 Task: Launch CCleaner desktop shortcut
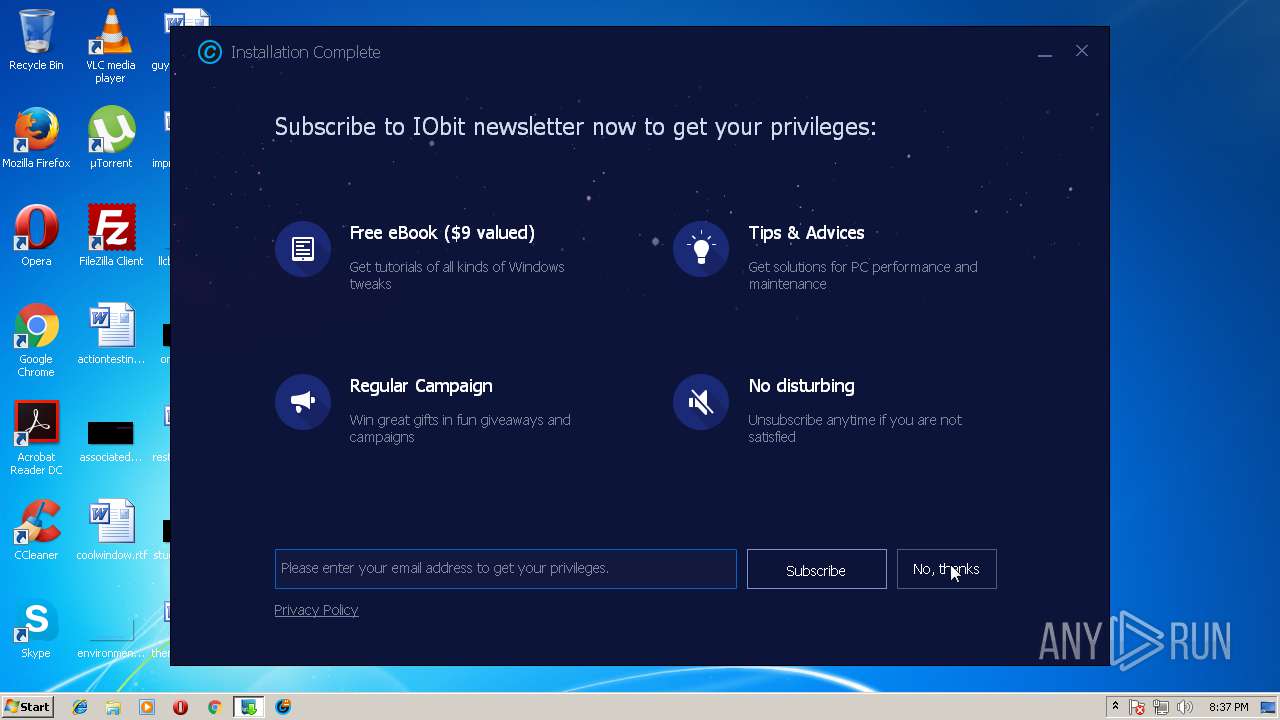coord(36,530)
